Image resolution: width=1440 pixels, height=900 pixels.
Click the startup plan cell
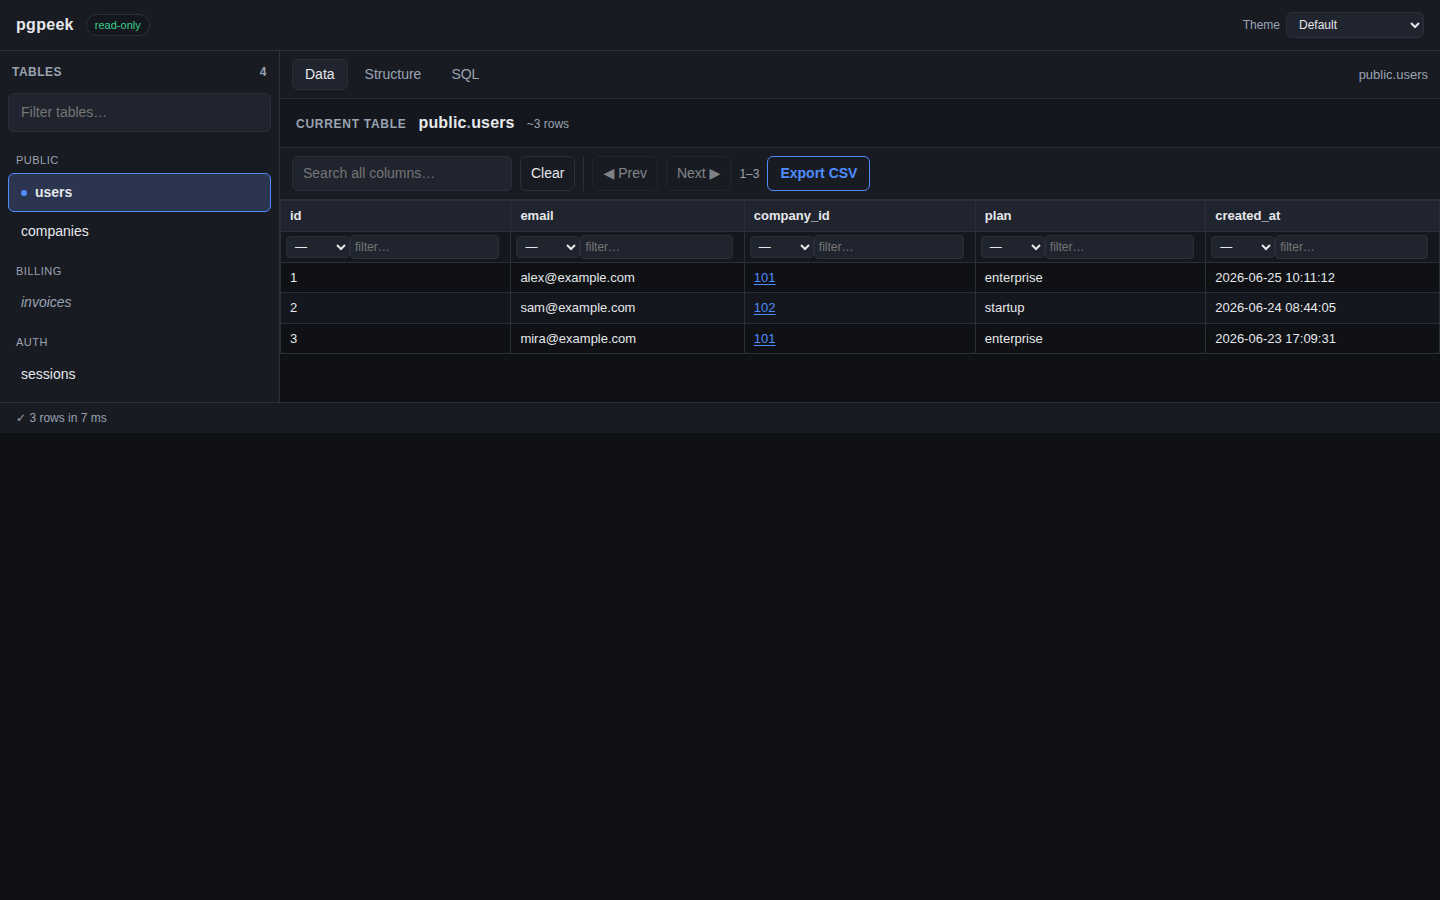(x=1090, y=308)
